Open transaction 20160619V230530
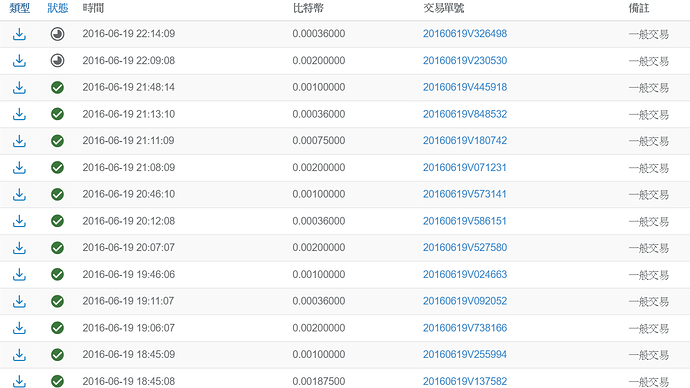690x388 pixels. click(465, 61)
